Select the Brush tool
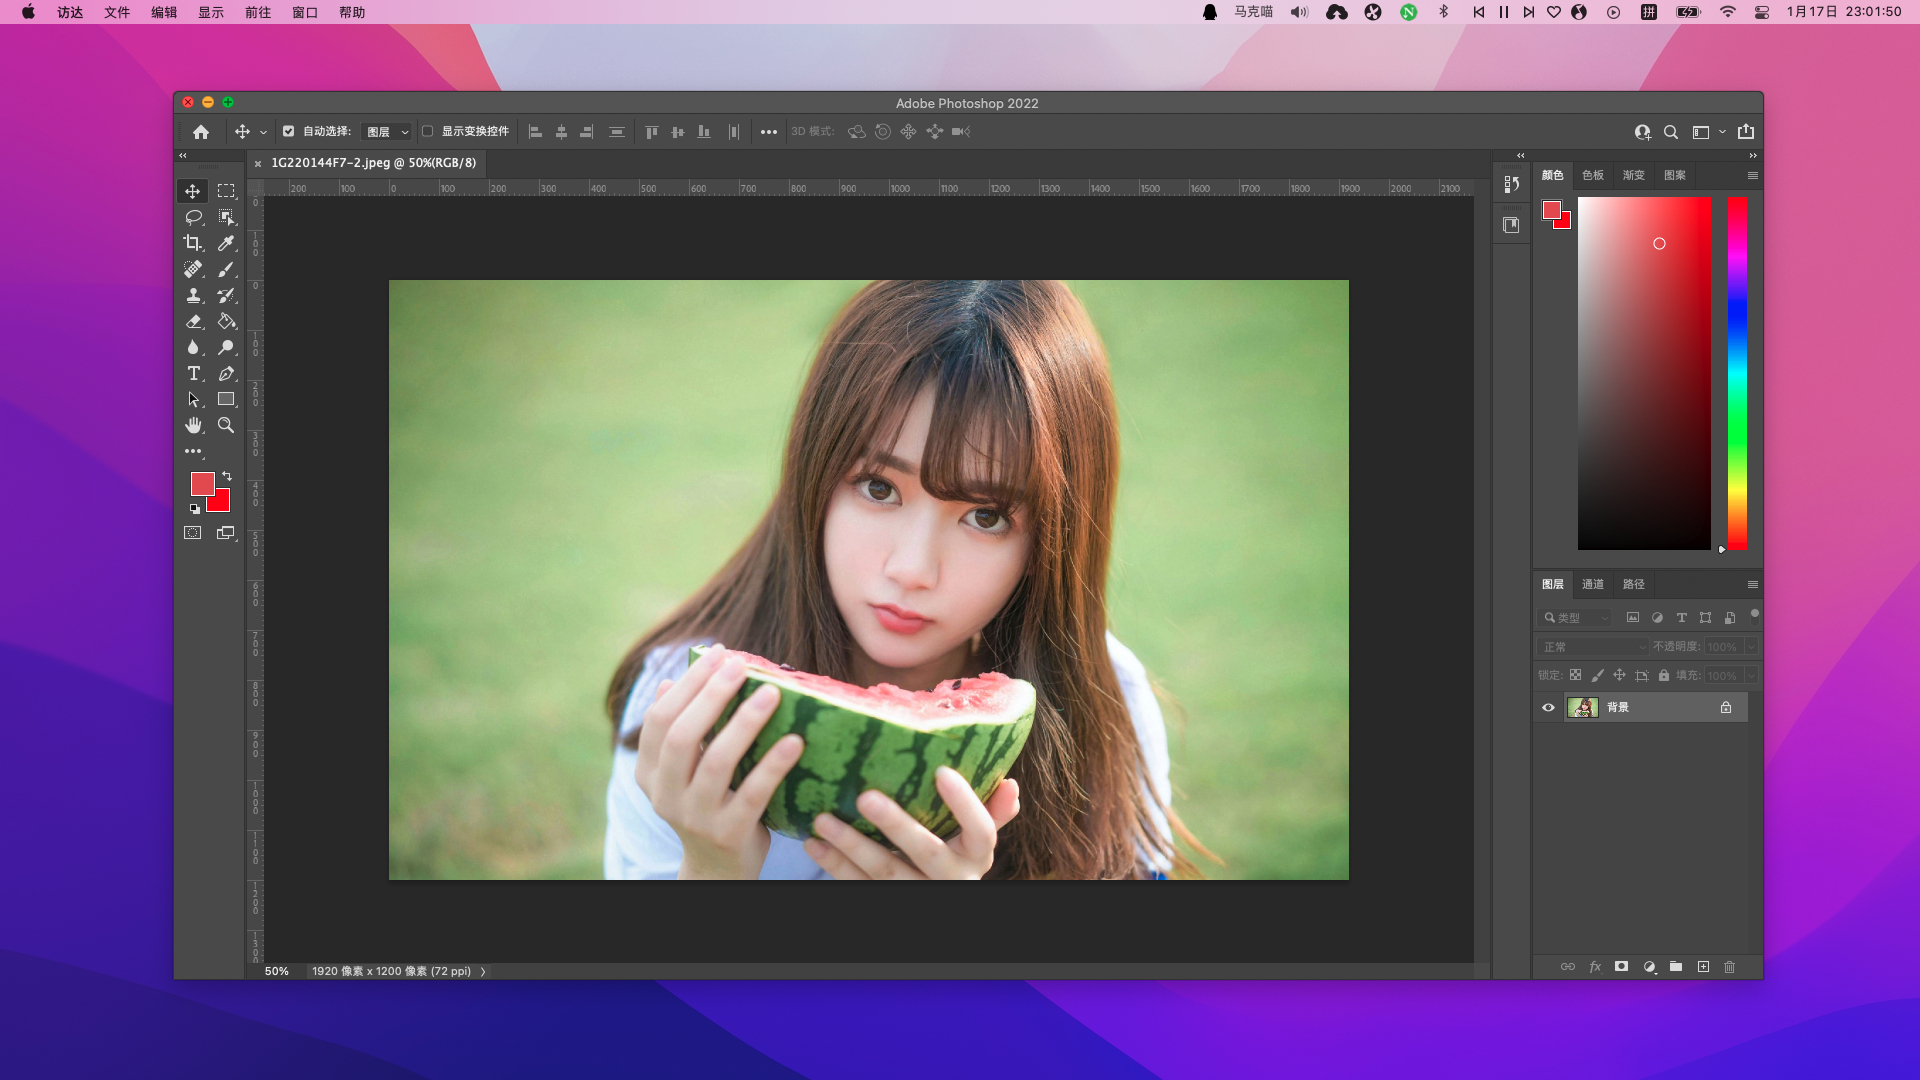This screenshot has height=1080, width=1920. click(x=226, y=269)
